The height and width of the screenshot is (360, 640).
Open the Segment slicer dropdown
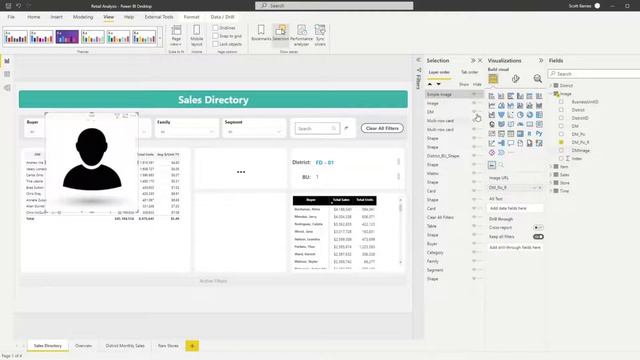pyautogui.click(x=279, y=132)
